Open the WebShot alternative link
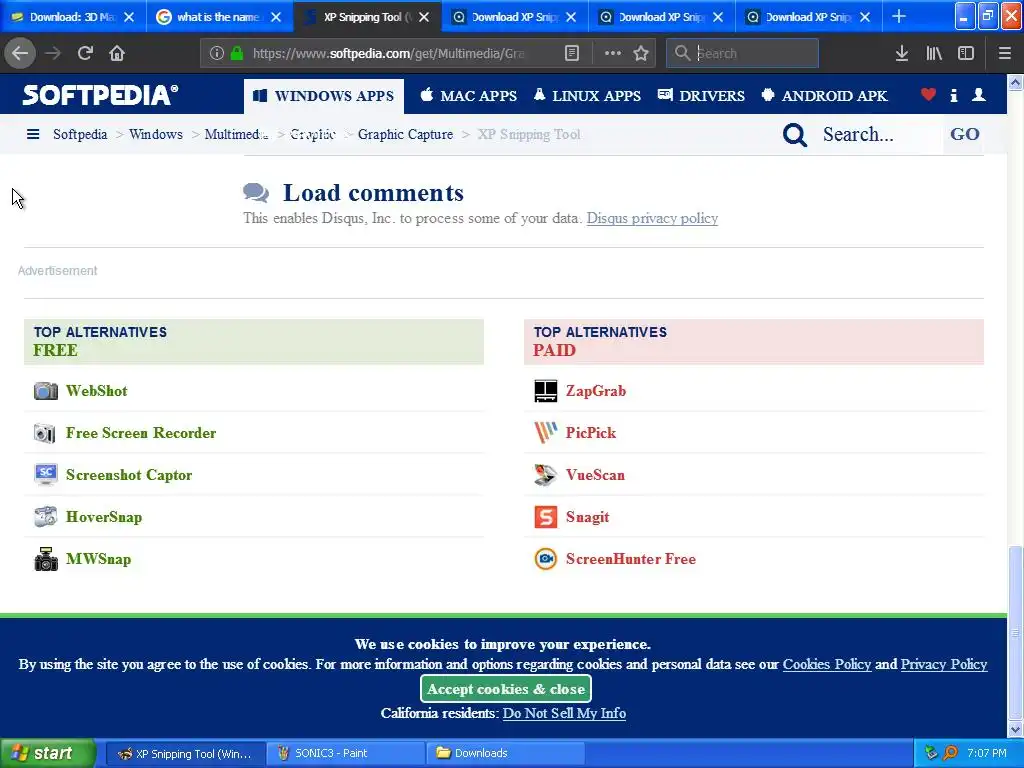The width and height of the screenshot is (1024, 768). click(x=97, y=391)
